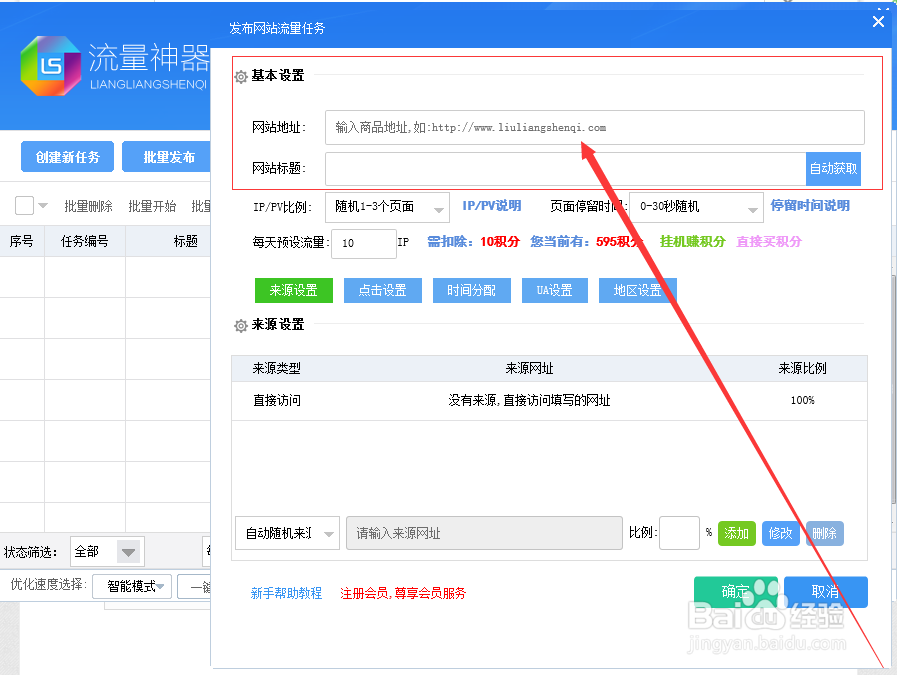The height and width of the screenshot is (675, 897).
Task: Click the gear icon beside 来源设置
Action: click(239, 324)
